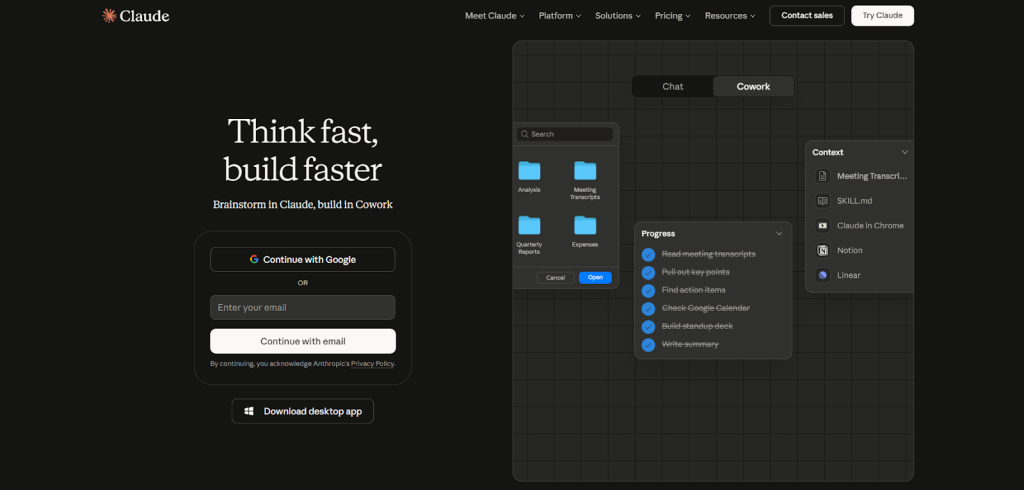Switch to the Chat tab

pos(673,87)
